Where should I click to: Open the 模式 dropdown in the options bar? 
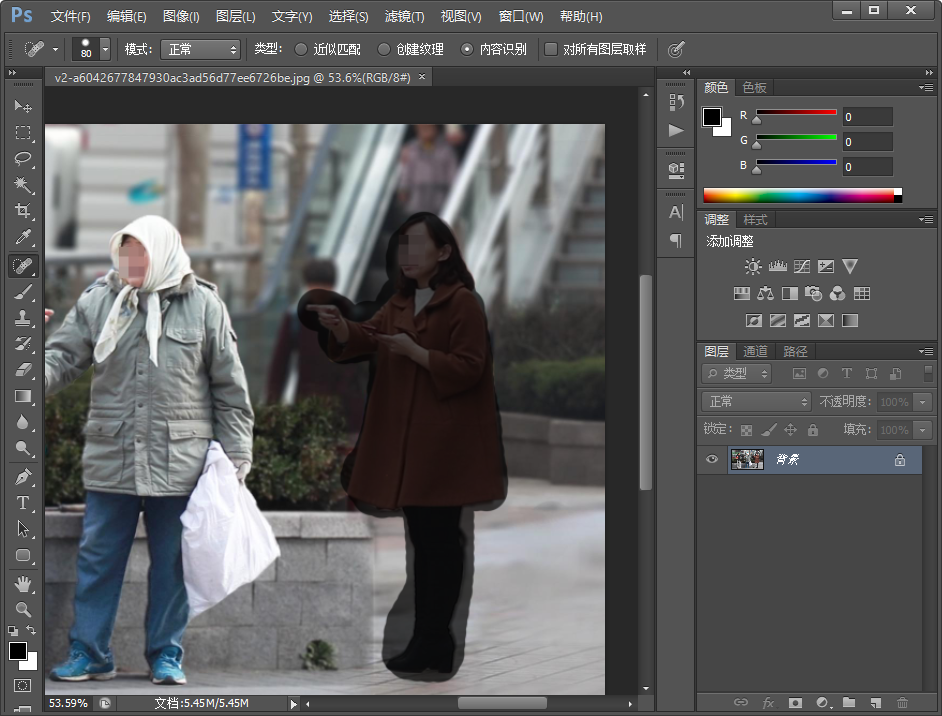click(x=199, y=48)
